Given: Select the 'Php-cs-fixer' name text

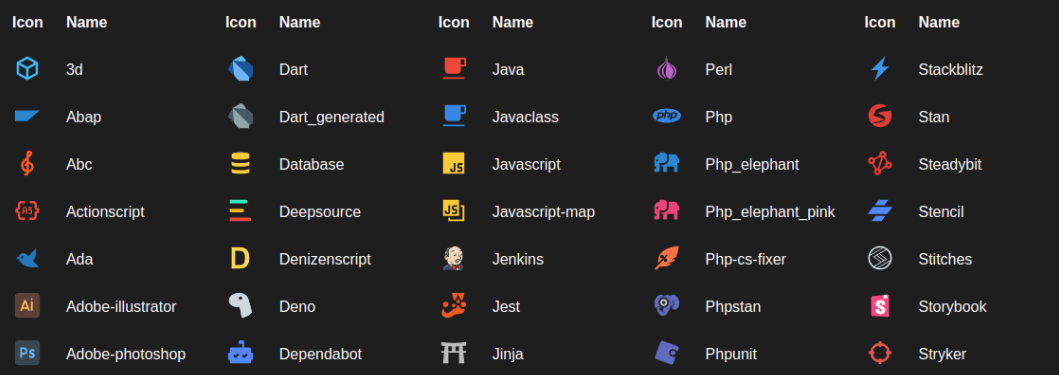Looking at the screenshot, I should (746, 259).
